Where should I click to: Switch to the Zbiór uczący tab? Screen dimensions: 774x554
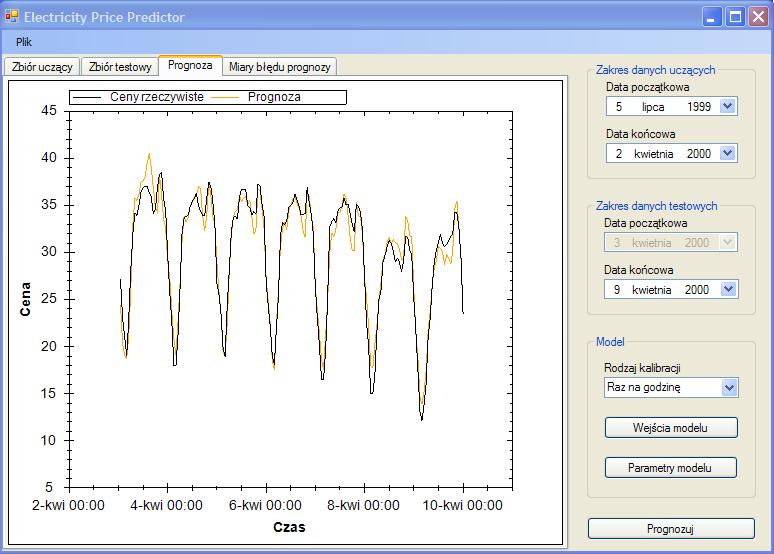pyautogui.click(x=42, y=67)
